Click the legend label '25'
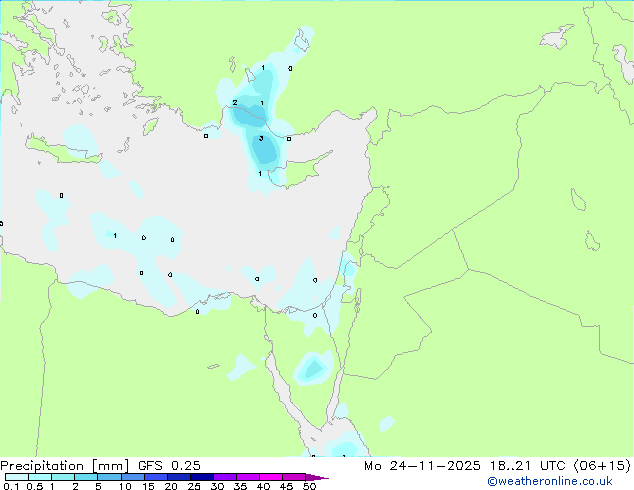The width and height of the screenshot is (634, 490). 194,486
